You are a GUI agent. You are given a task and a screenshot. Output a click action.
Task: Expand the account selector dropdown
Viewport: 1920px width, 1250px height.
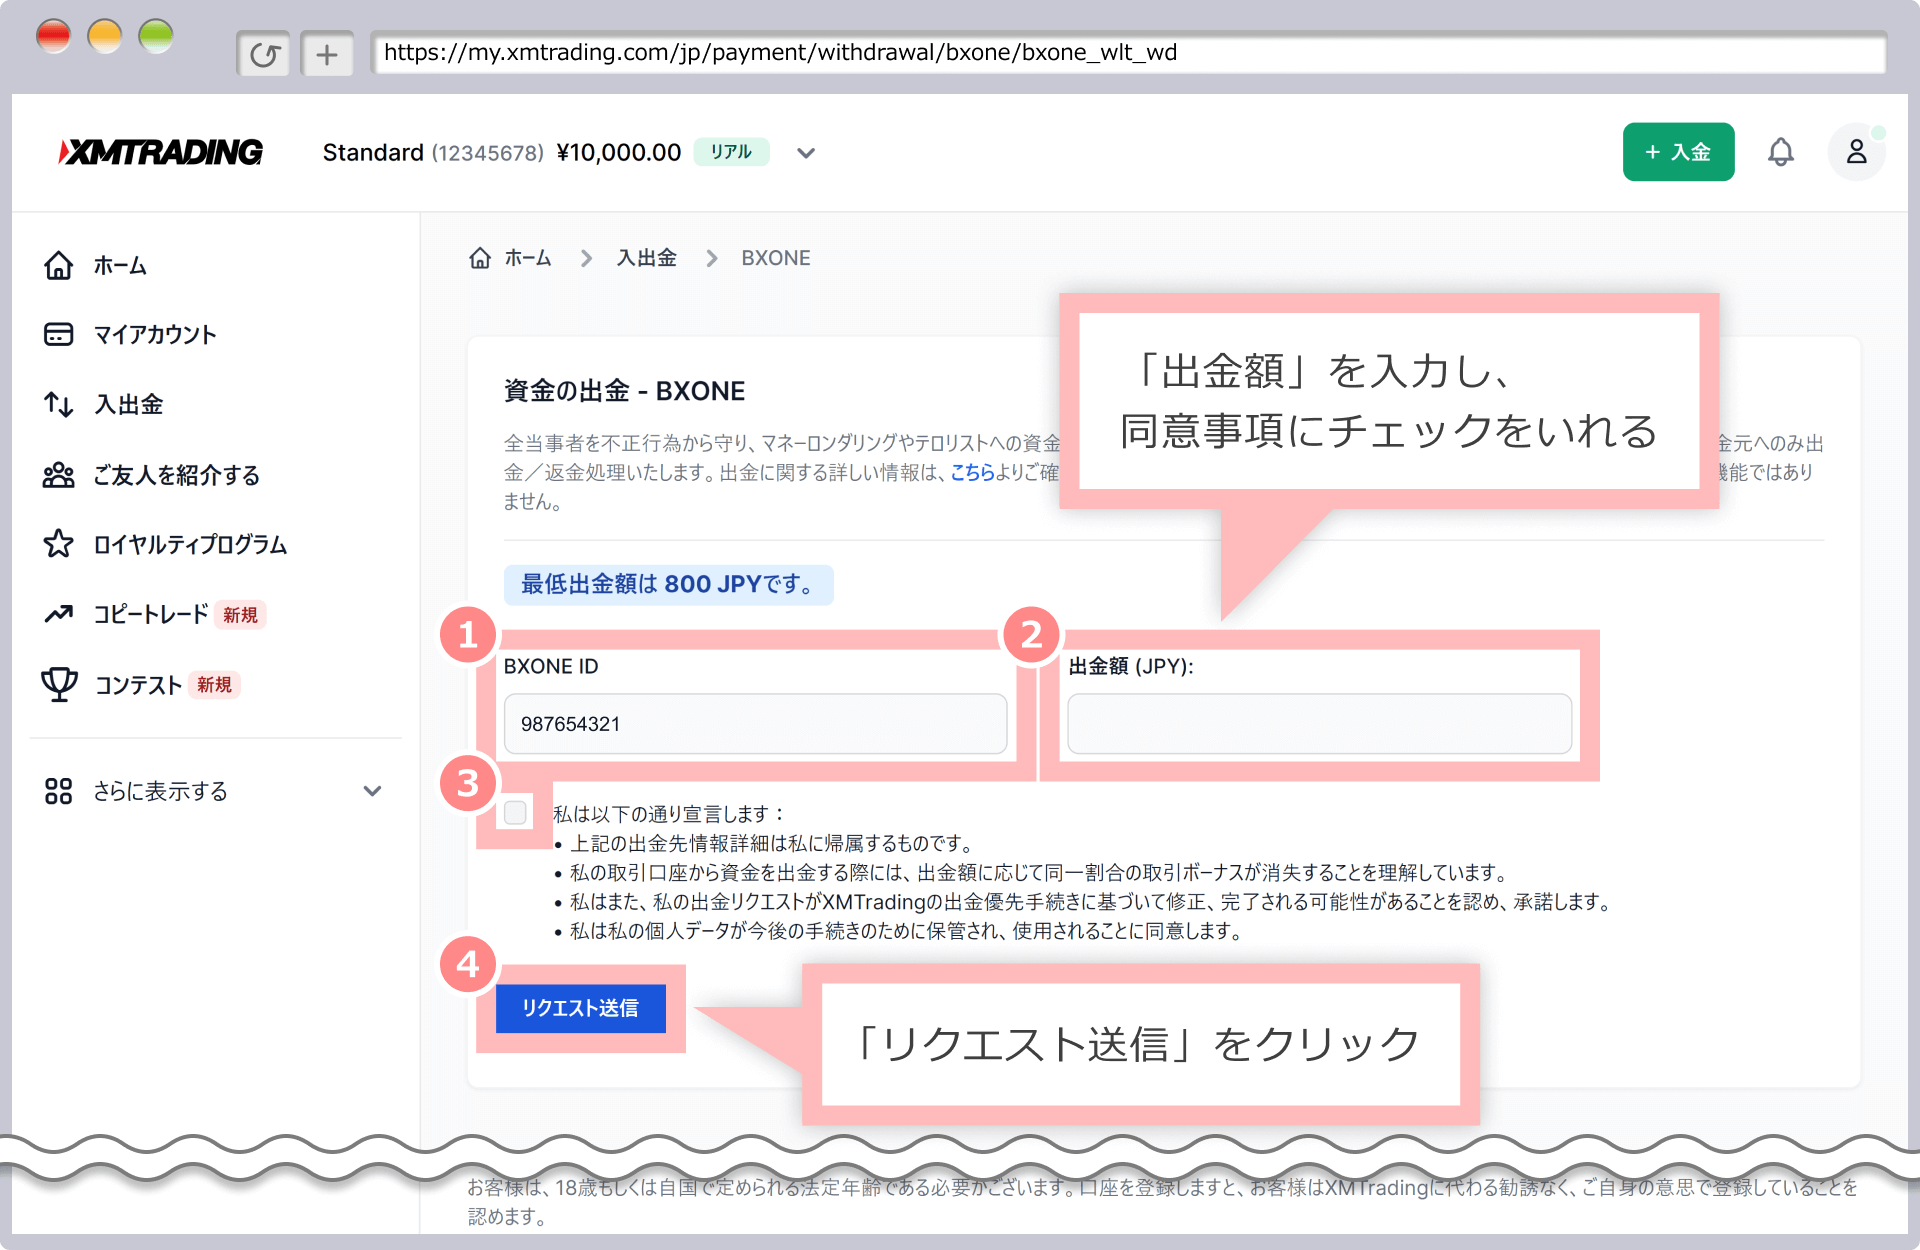pyautogui.click(x=806, y=152)
